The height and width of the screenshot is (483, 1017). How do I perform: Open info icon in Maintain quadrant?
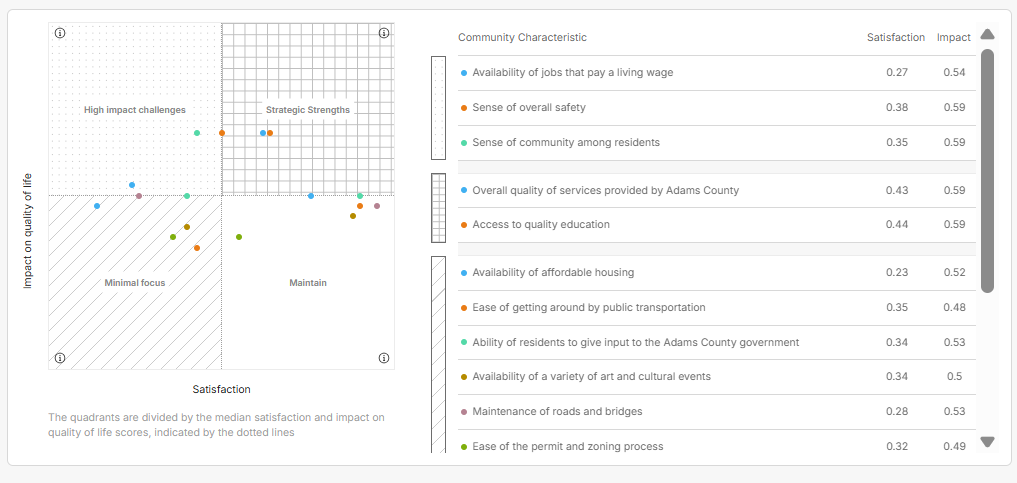pos(383,357)
